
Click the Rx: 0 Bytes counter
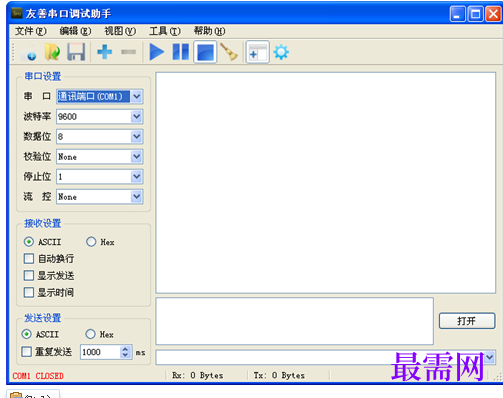pyautogui.click(x=197, y=375)
